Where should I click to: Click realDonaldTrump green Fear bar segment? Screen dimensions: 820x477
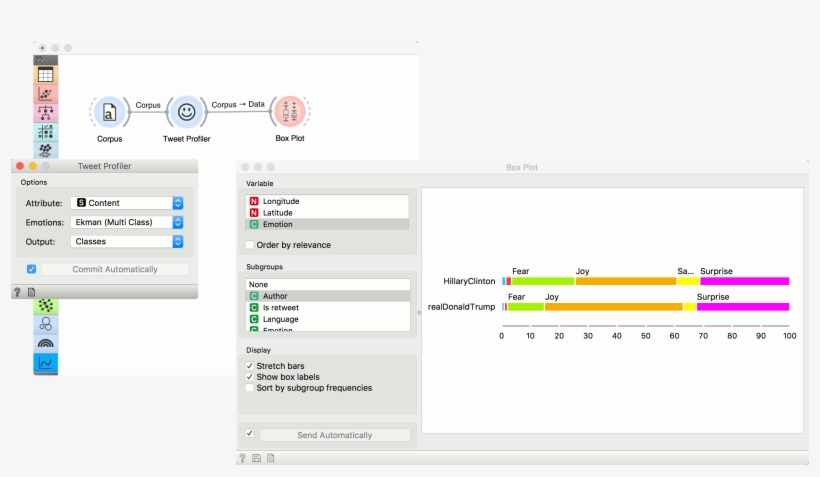(x=526, y=307)
